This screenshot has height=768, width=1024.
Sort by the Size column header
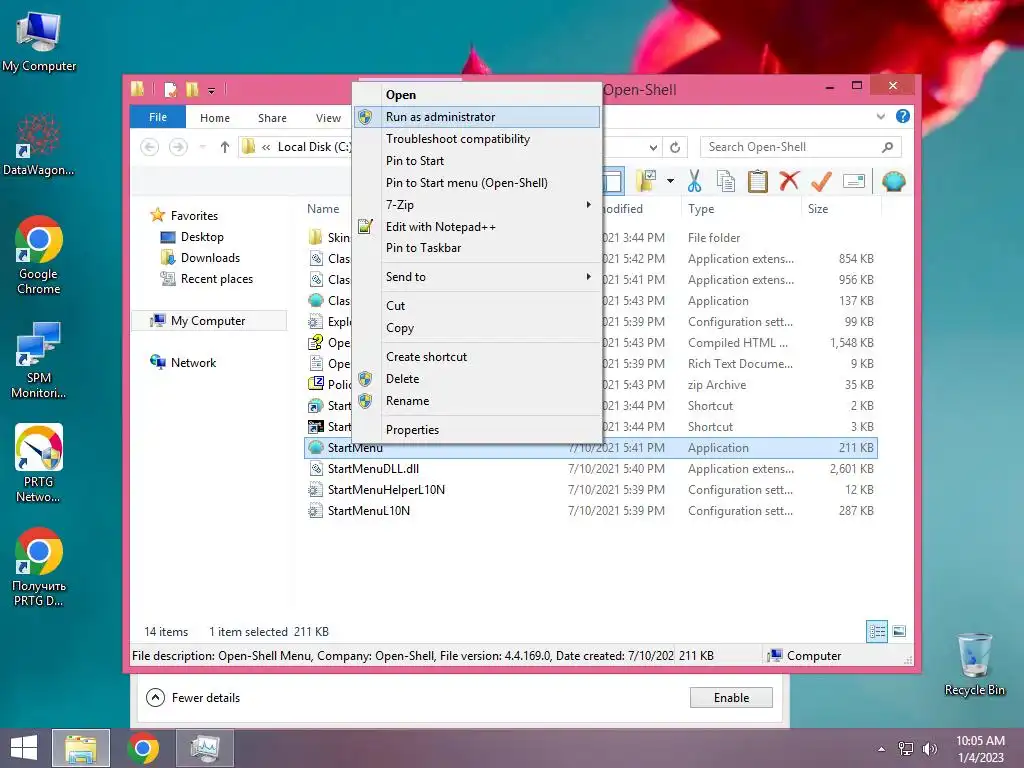tap(840, 209)
